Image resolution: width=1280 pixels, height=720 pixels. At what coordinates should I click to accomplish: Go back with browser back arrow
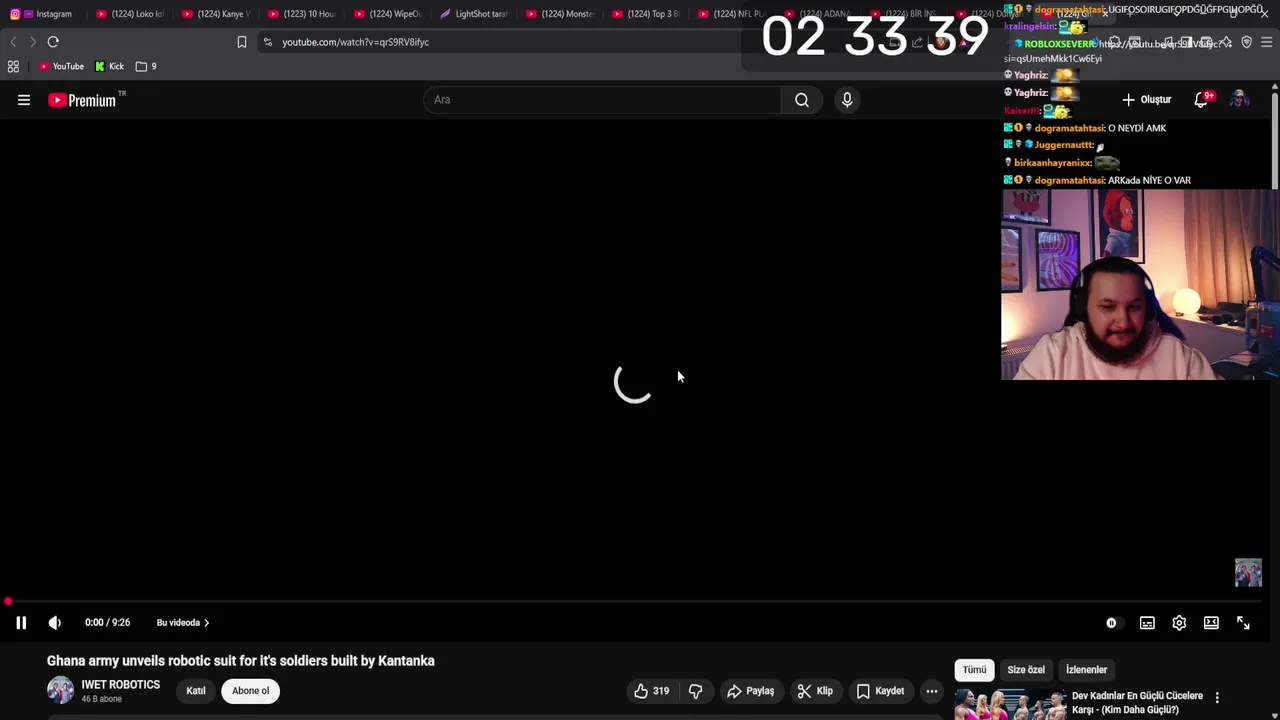pyautogui.click(x=13, y=42)
